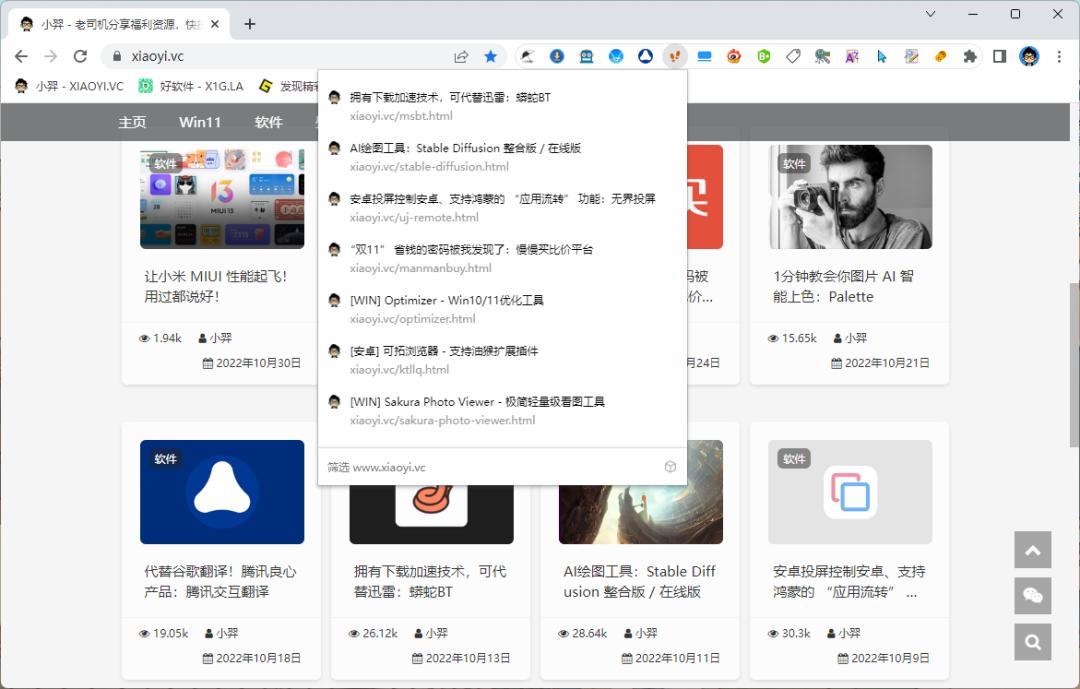The height and width of the screenshot is (689, 1080).
Task: Switch to the Win11 navigation tab
Action: pos(199,121)
